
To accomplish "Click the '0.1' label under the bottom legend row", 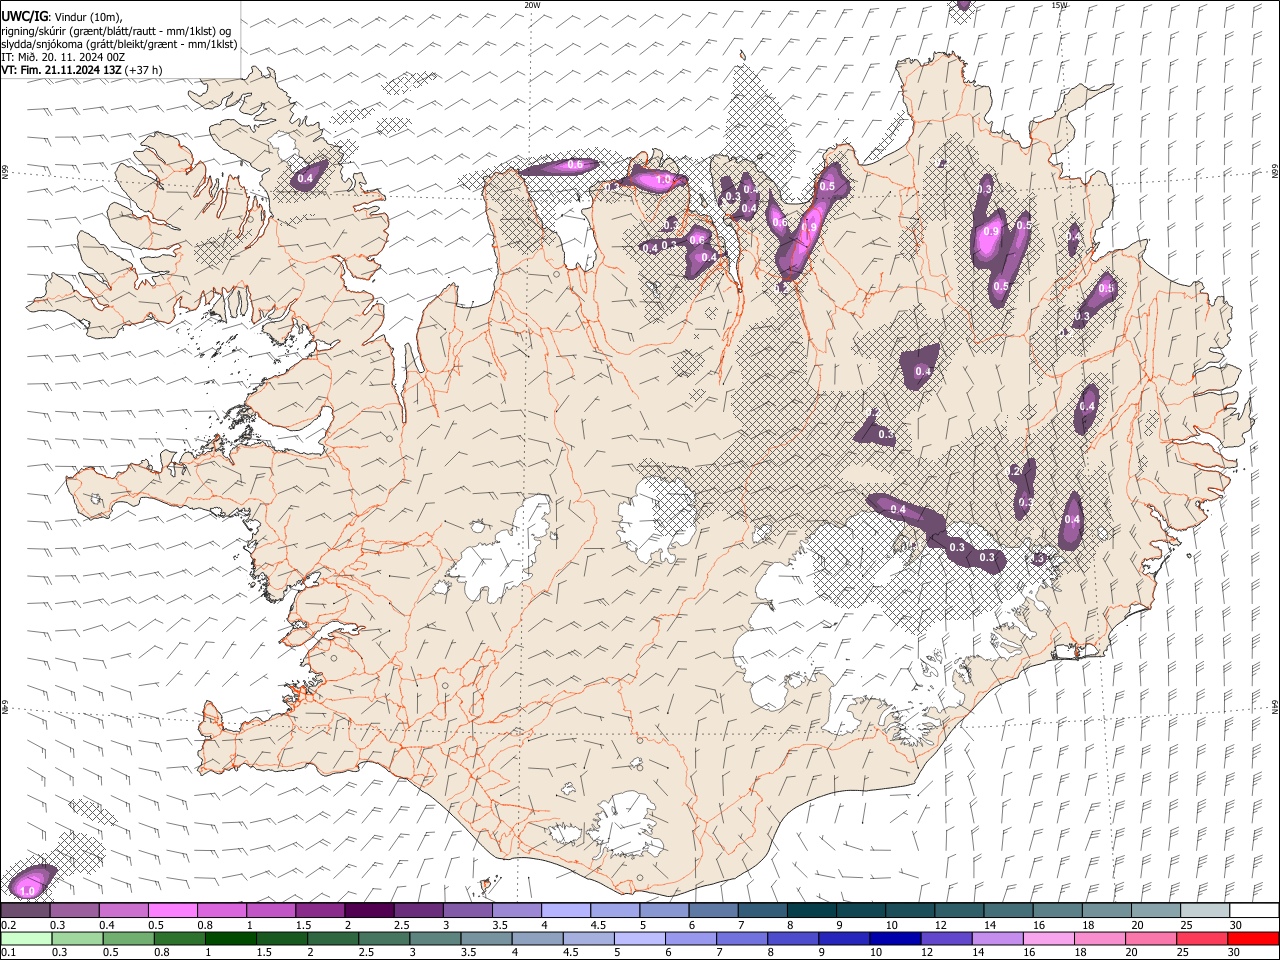I will click(x=7, y=953).
